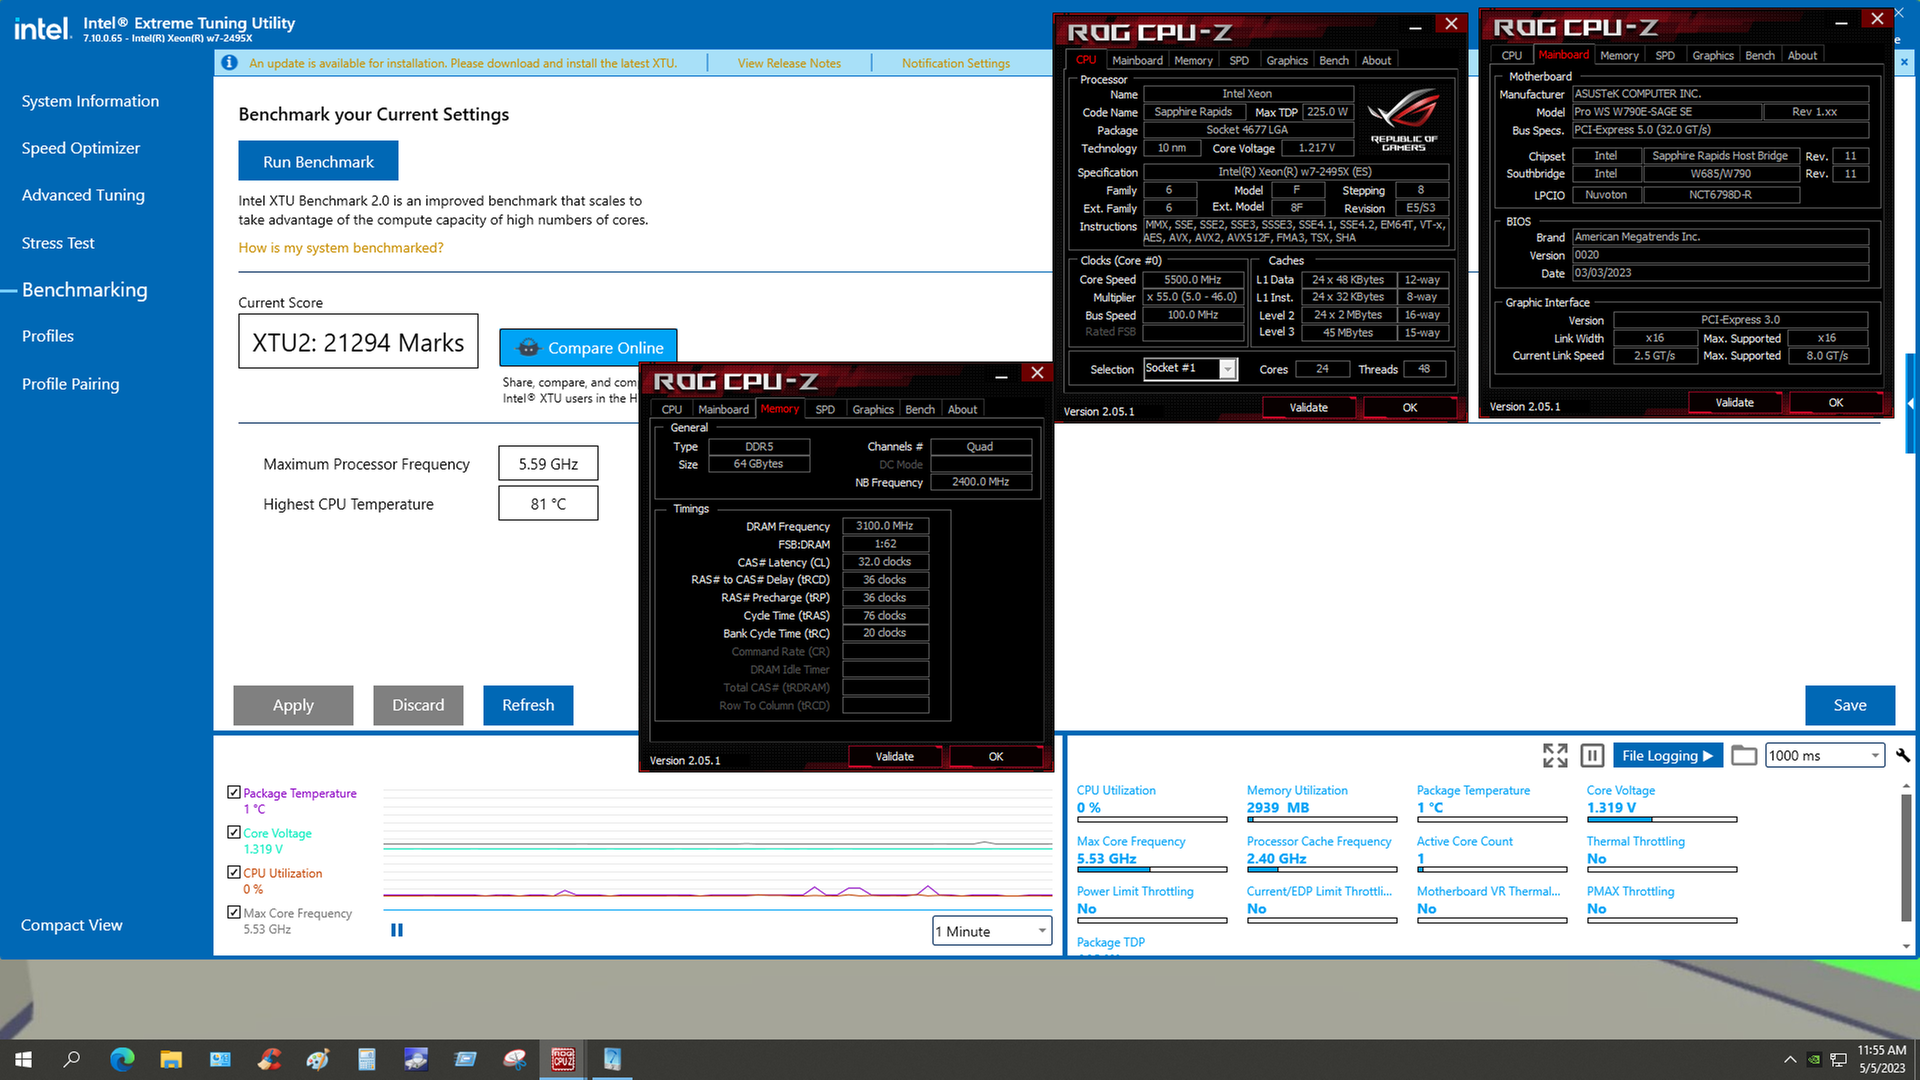Switch to ROG CPU-Z taskbar icon
The height and width of the screenshot is (1080, 1920).
coord(563,1059)
